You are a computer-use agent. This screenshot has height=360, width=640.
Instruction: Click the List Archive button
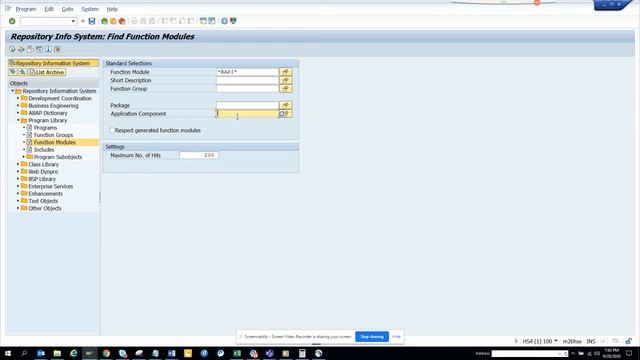(47, 72)
